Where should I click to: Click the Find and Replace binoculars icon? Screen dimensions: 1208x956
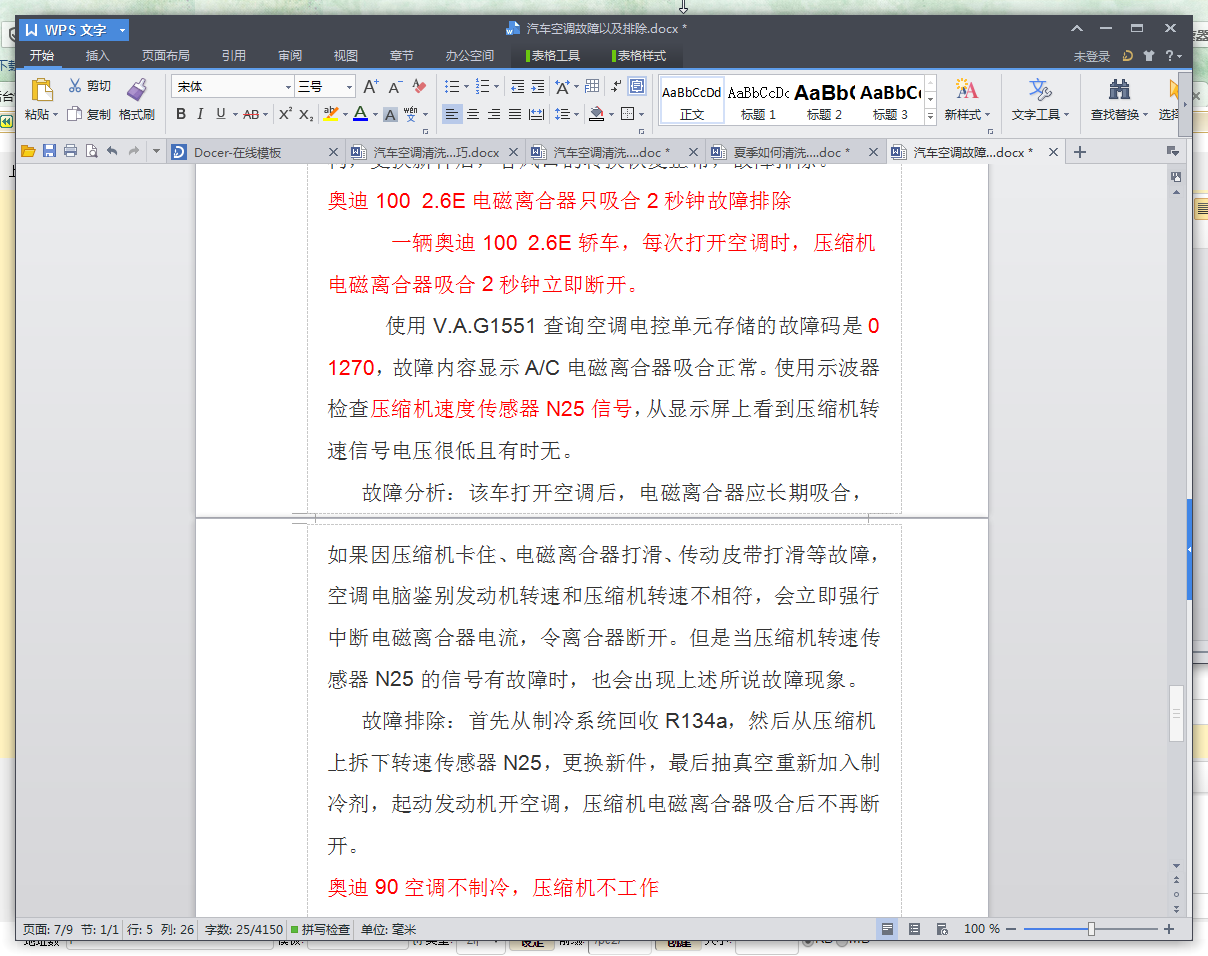point(1119,90)
